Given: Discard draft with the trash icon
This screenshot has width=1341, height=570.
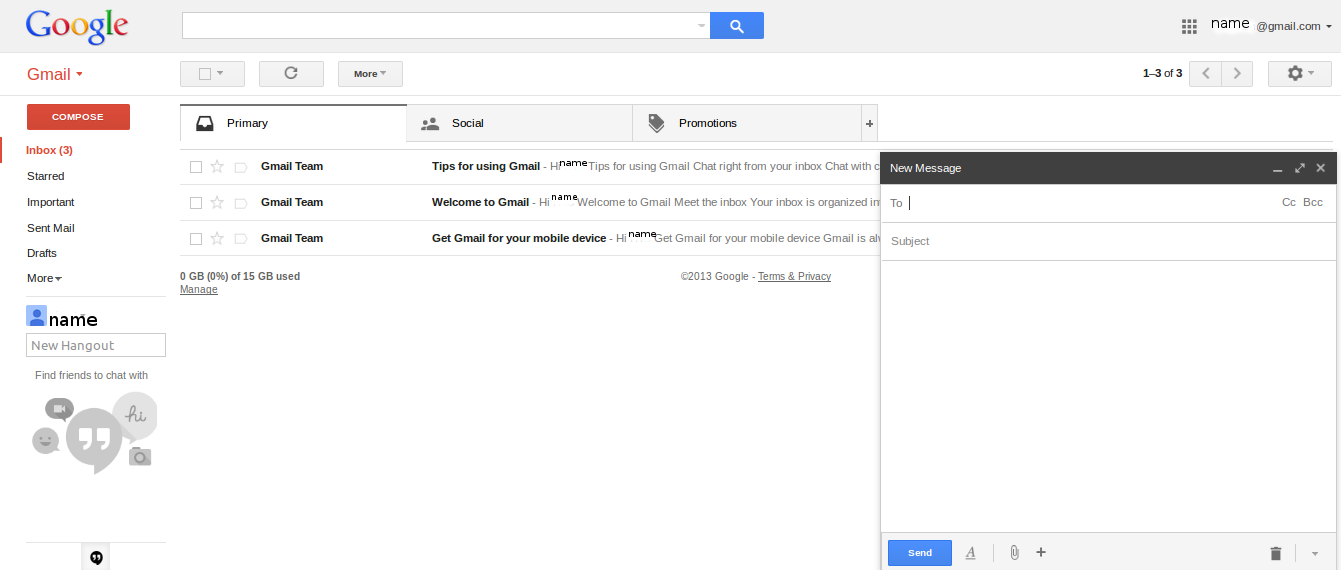Looking at the screenshot, I should tap(1275, 553).
